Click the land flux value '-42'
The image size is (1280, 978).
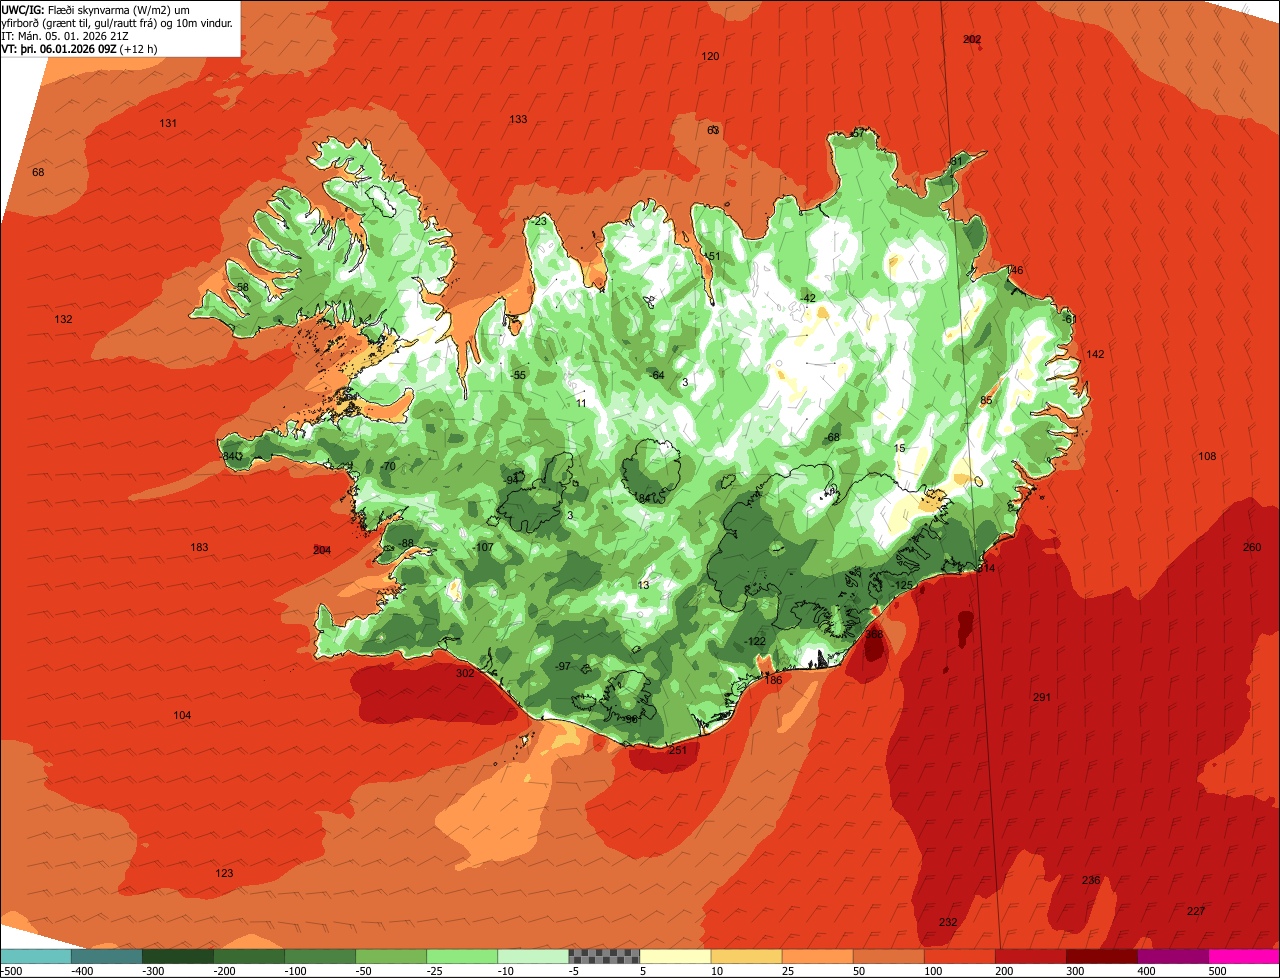point(808,298)
